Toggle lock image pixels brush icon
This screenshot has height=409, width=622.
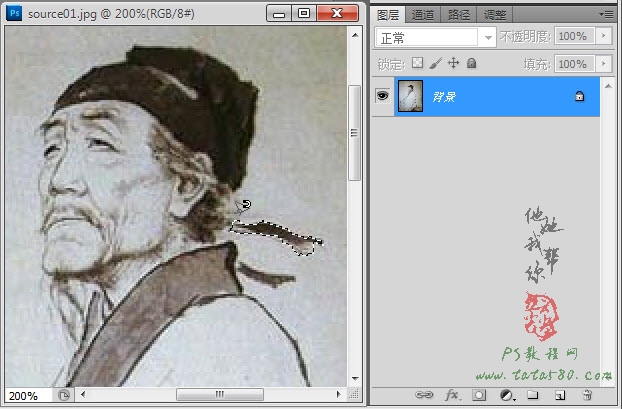click(436, 63)
